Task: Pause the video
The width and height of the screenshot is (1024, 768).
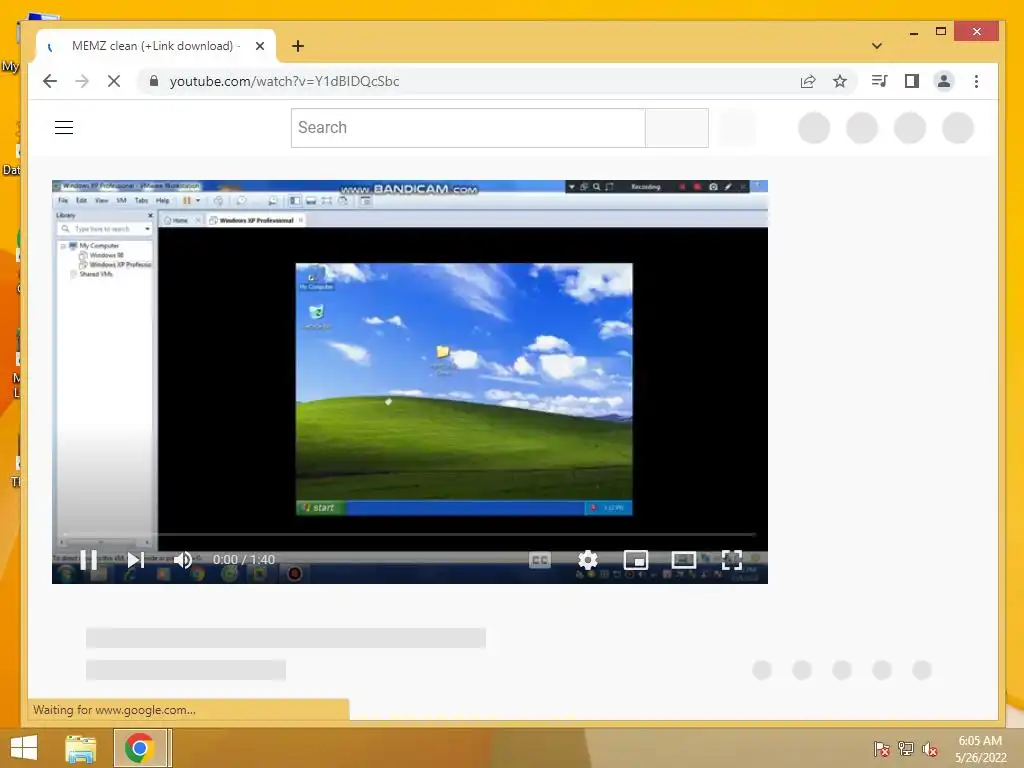Action: pyautogui.click(x=89, y=560)
